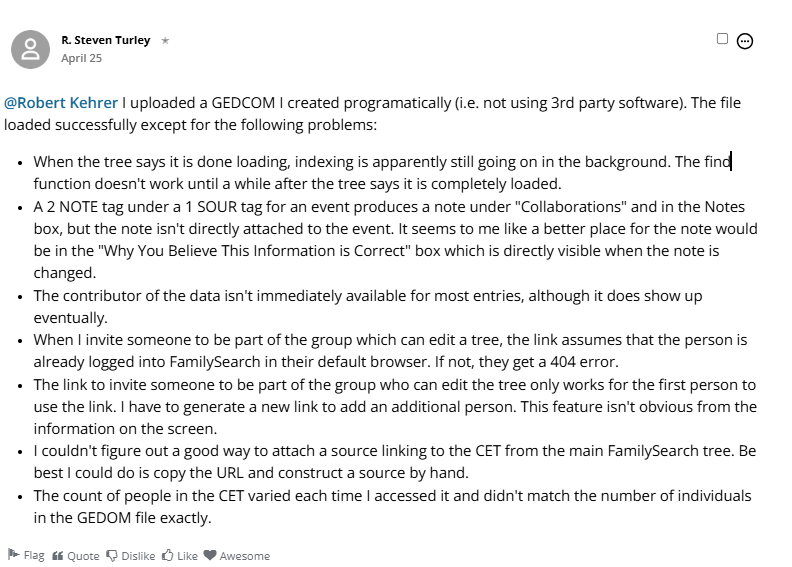Open the April 25 post permalink
The image size is (792, 567).
coord(81,58)
